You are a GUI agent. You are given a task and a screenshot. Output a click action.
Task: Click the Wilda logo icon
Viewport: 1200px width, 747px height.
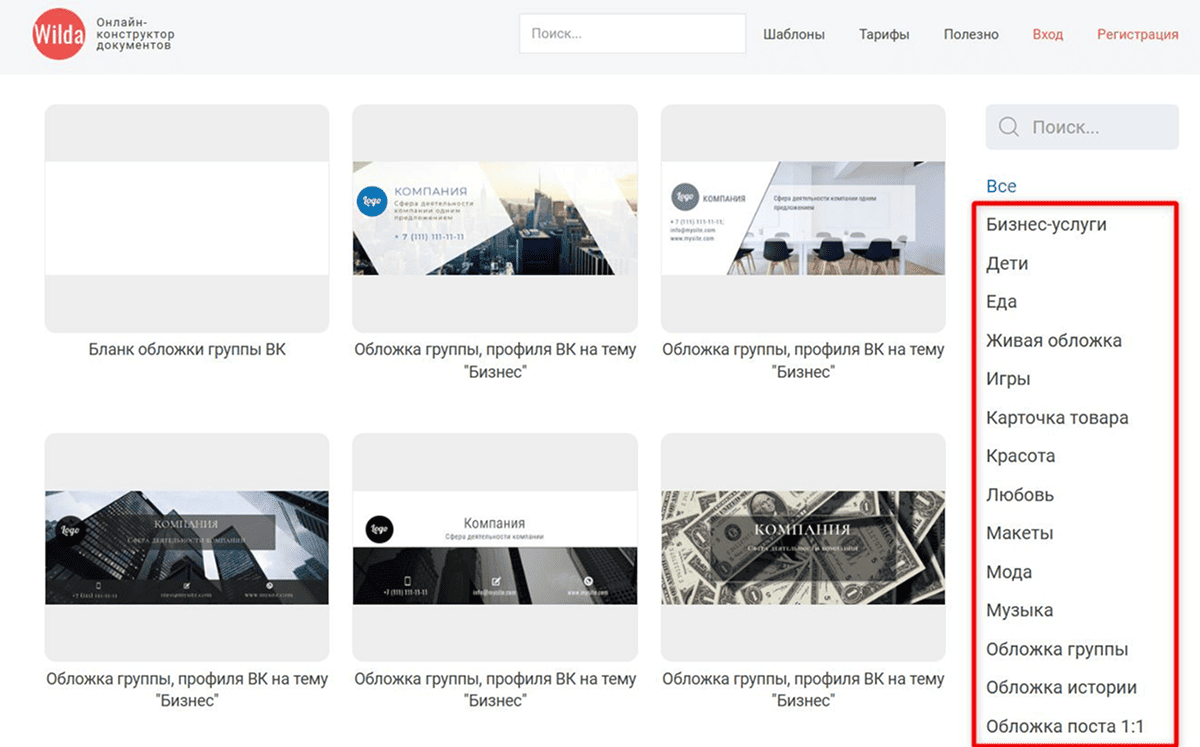coord(58,34)
